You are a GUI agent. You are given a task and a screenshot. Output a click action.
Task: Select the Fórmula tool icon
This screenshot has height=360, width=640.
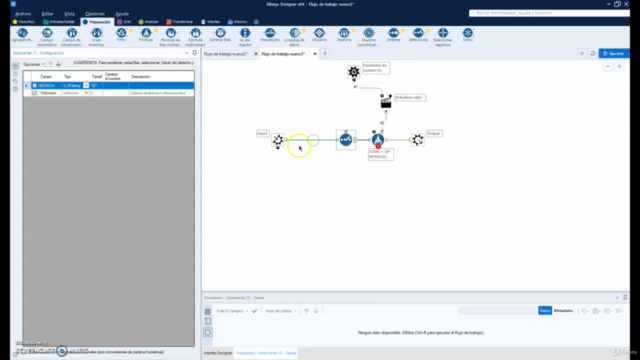[x=146, y=33]
